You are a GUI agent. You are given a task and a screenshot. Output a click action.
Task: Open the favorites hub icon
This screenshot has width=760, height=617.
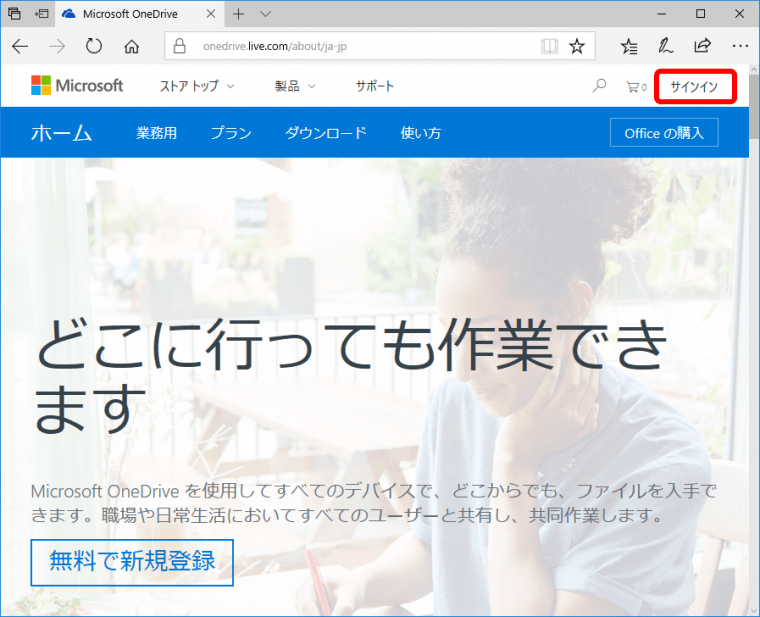(629, 47)
